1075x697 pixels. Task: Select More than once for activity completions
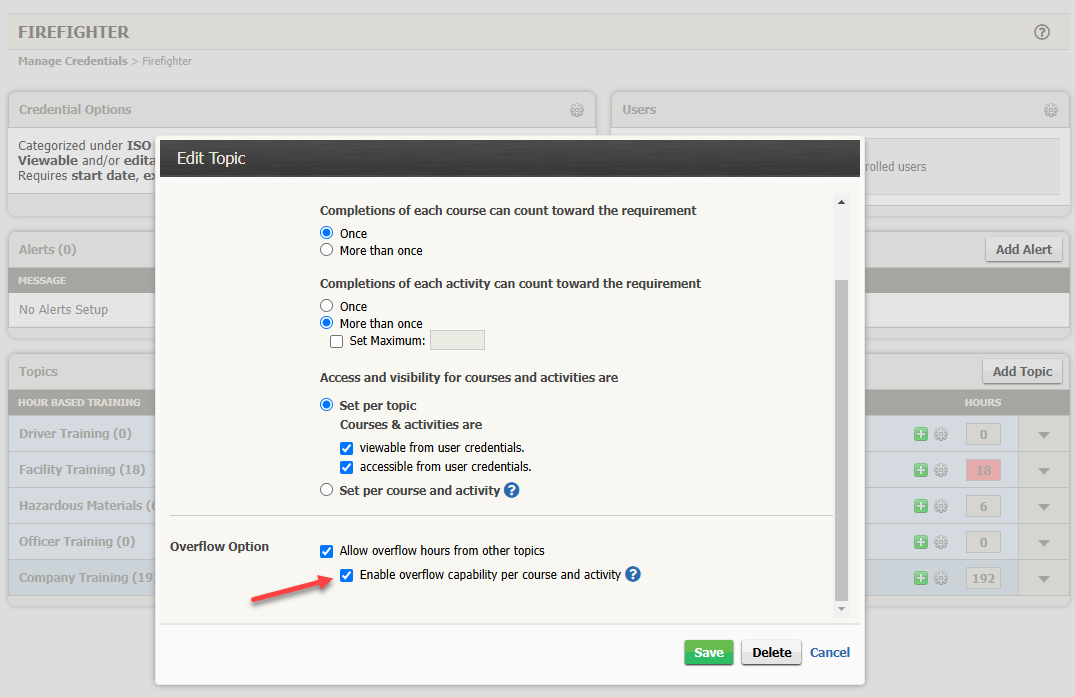tap(326, 323)
